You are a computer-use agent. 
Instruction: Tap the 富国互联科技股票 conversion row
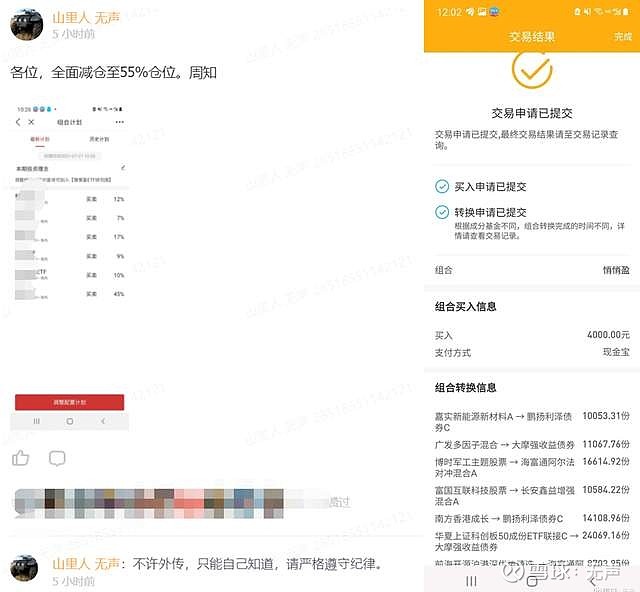[x=532, y=496]
